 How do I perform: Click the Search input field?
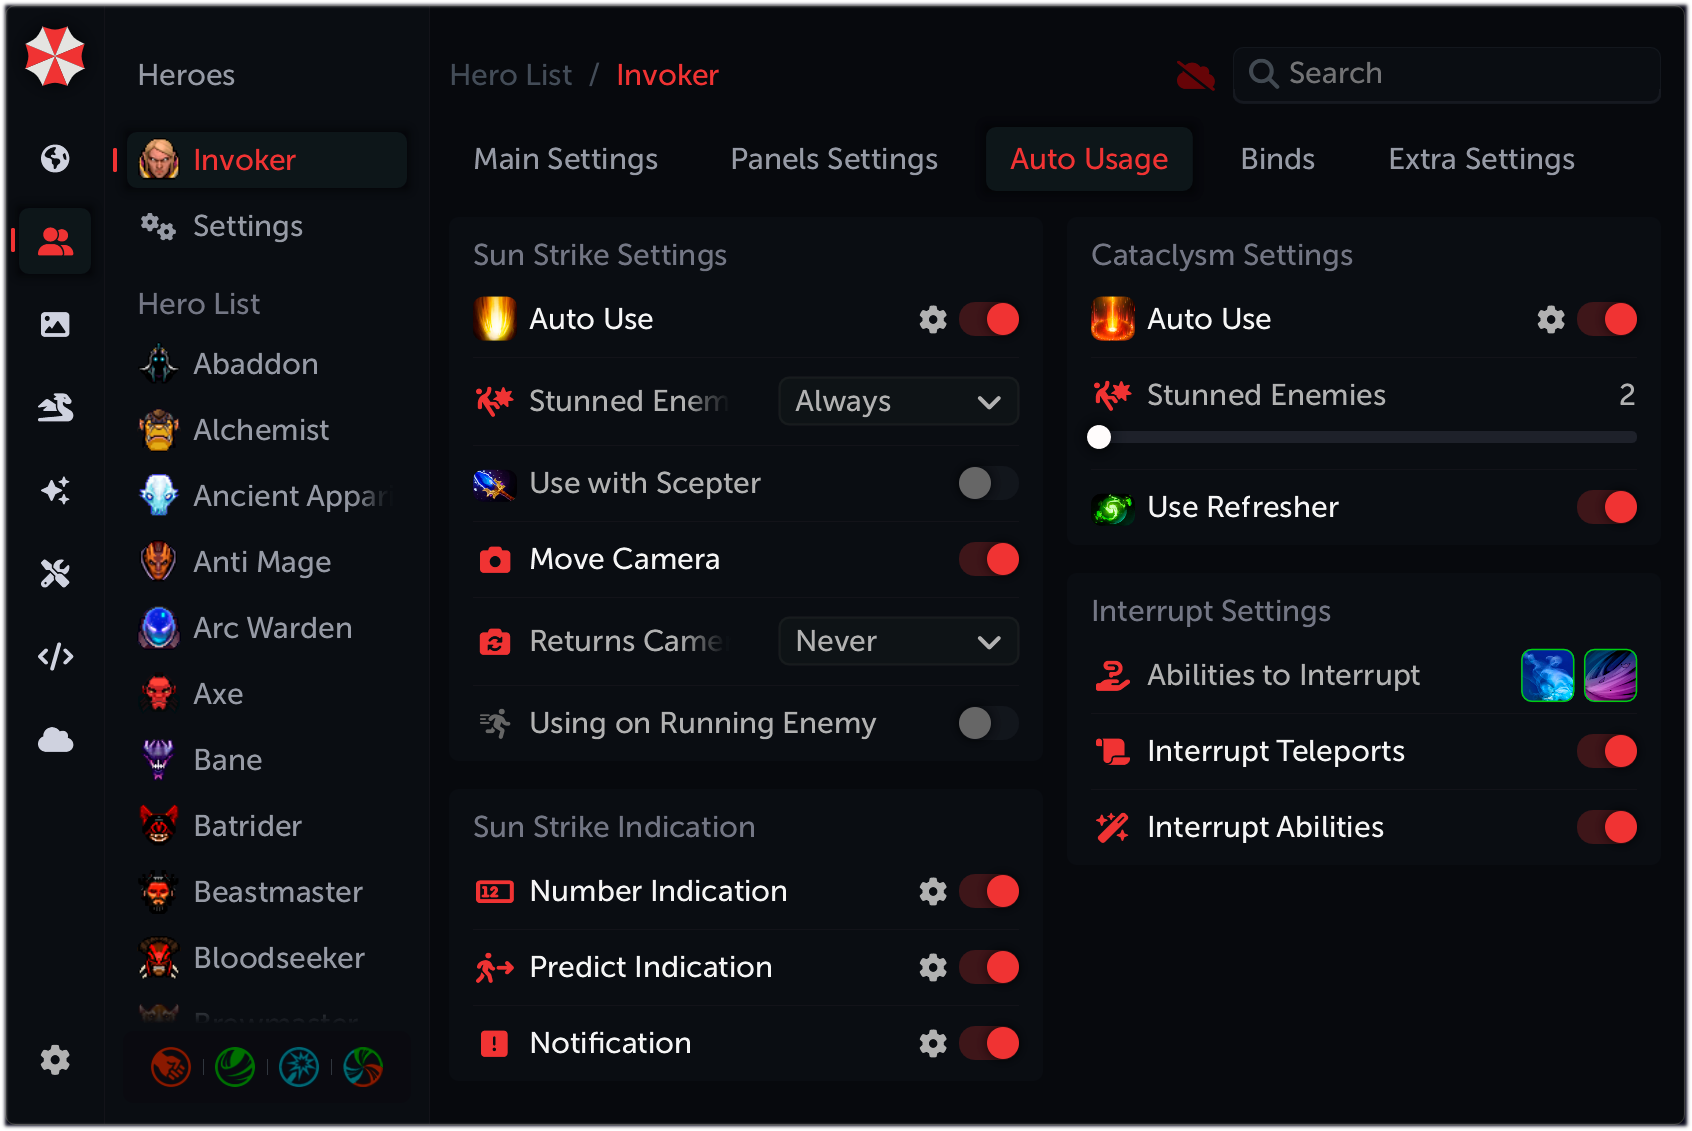pyautogui.click(x=1460, y=74)
